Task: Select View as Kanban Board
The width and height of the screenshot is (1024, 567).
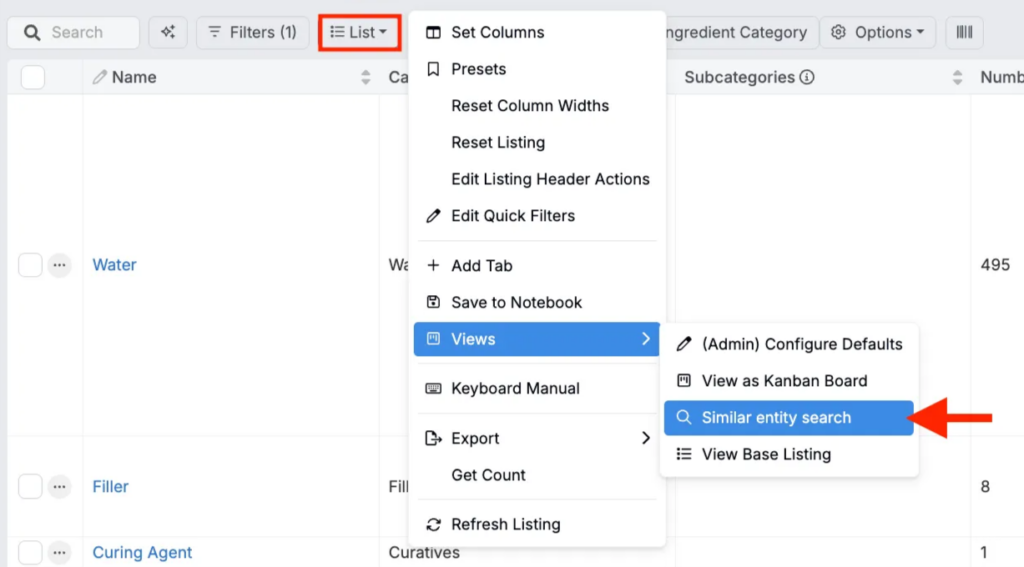Action: [x=784, y=381]
